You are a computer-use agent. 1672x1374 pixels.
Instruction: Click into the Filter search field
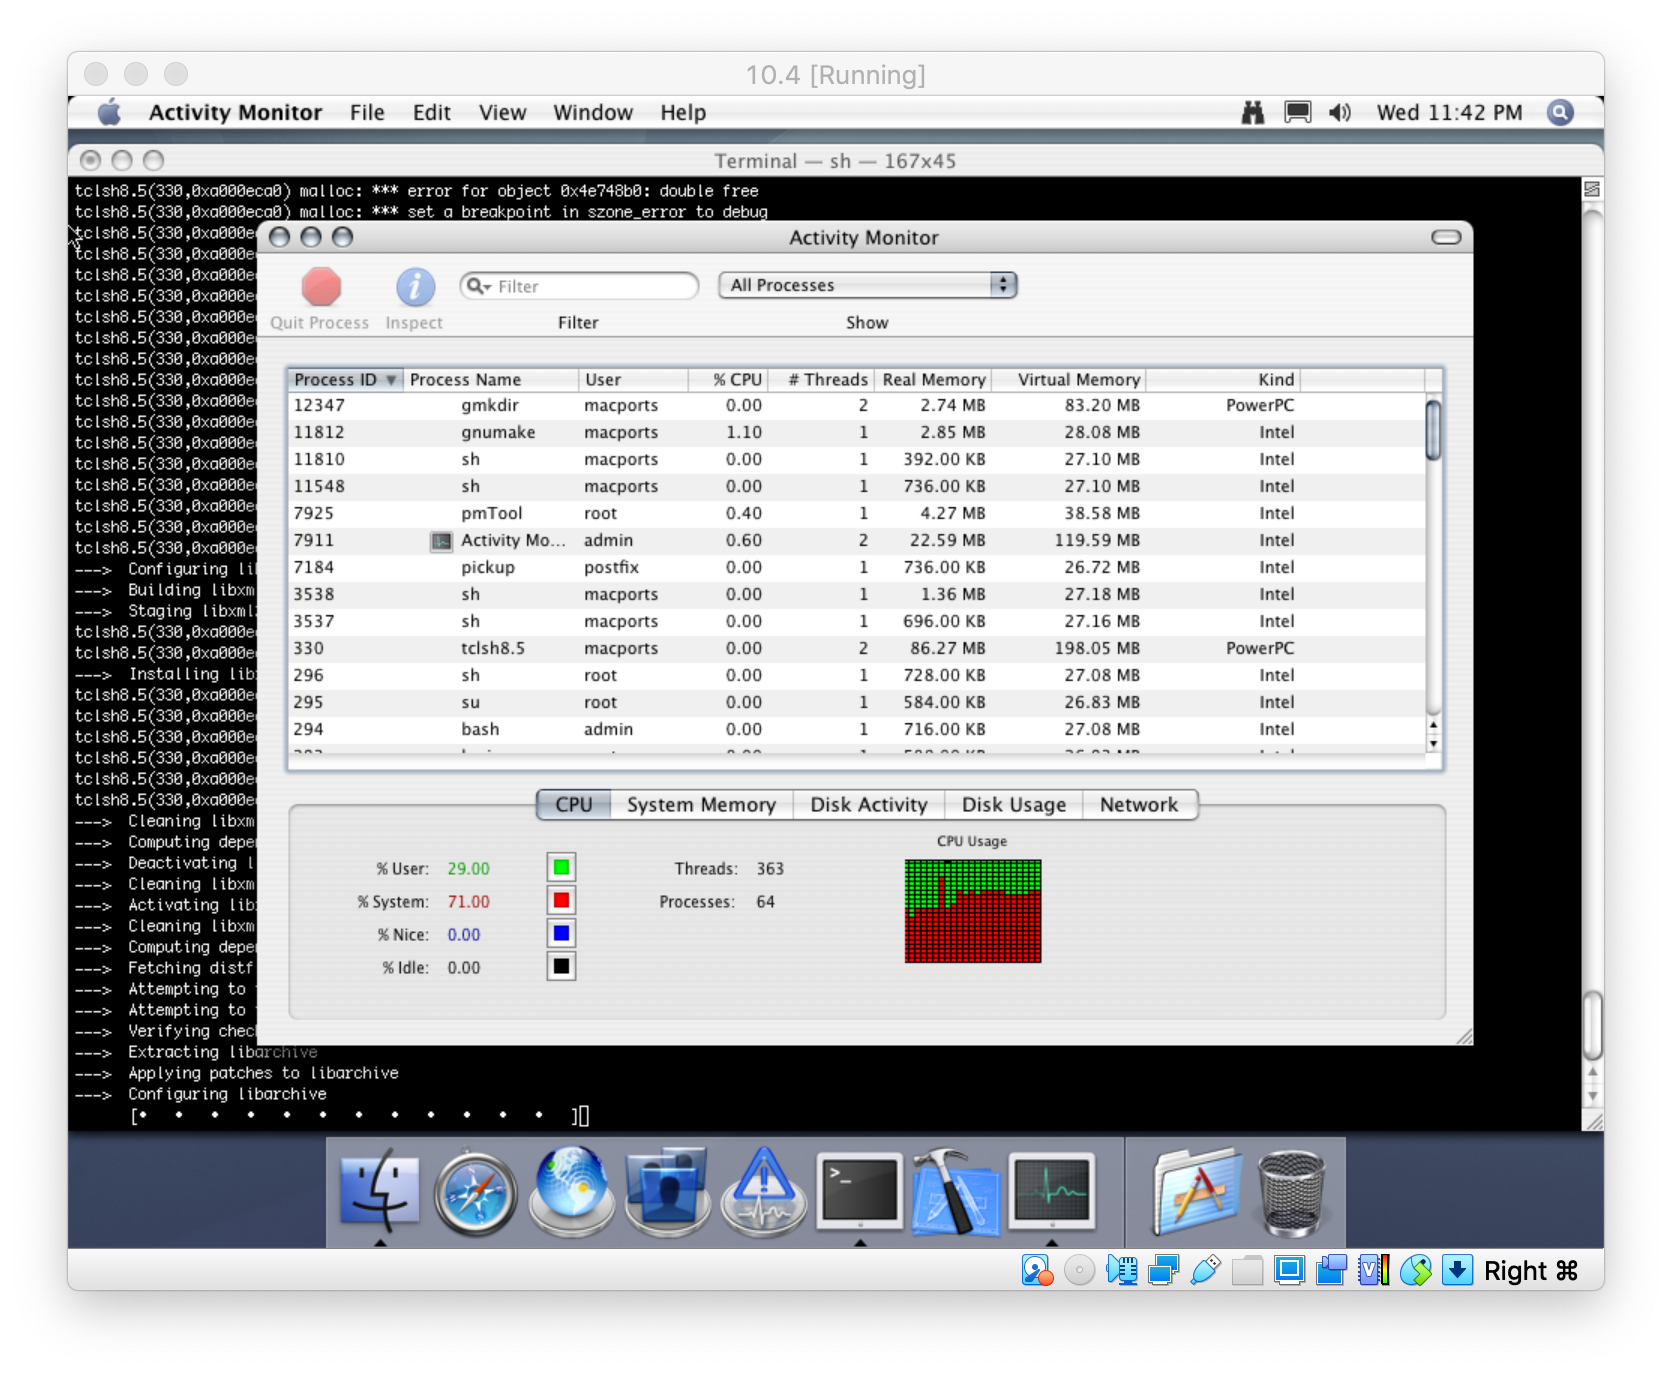pos(579,286)
